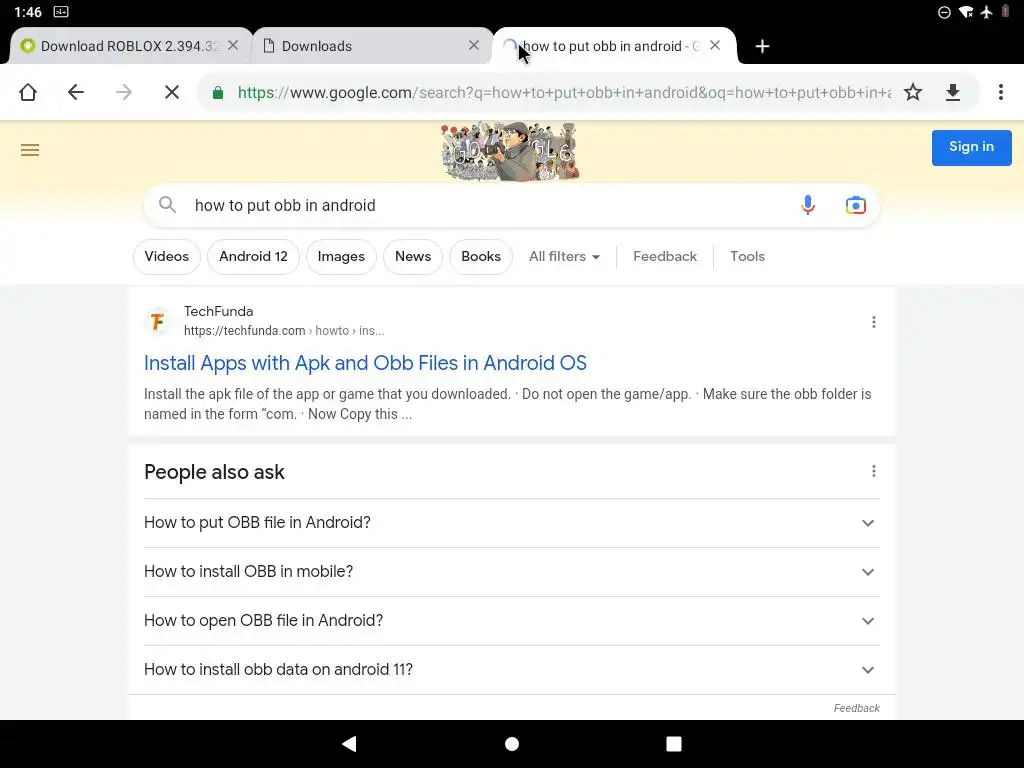Close the Download ROBLOX tab
This screenshot has height=768, width=1024.
point(233,46)
